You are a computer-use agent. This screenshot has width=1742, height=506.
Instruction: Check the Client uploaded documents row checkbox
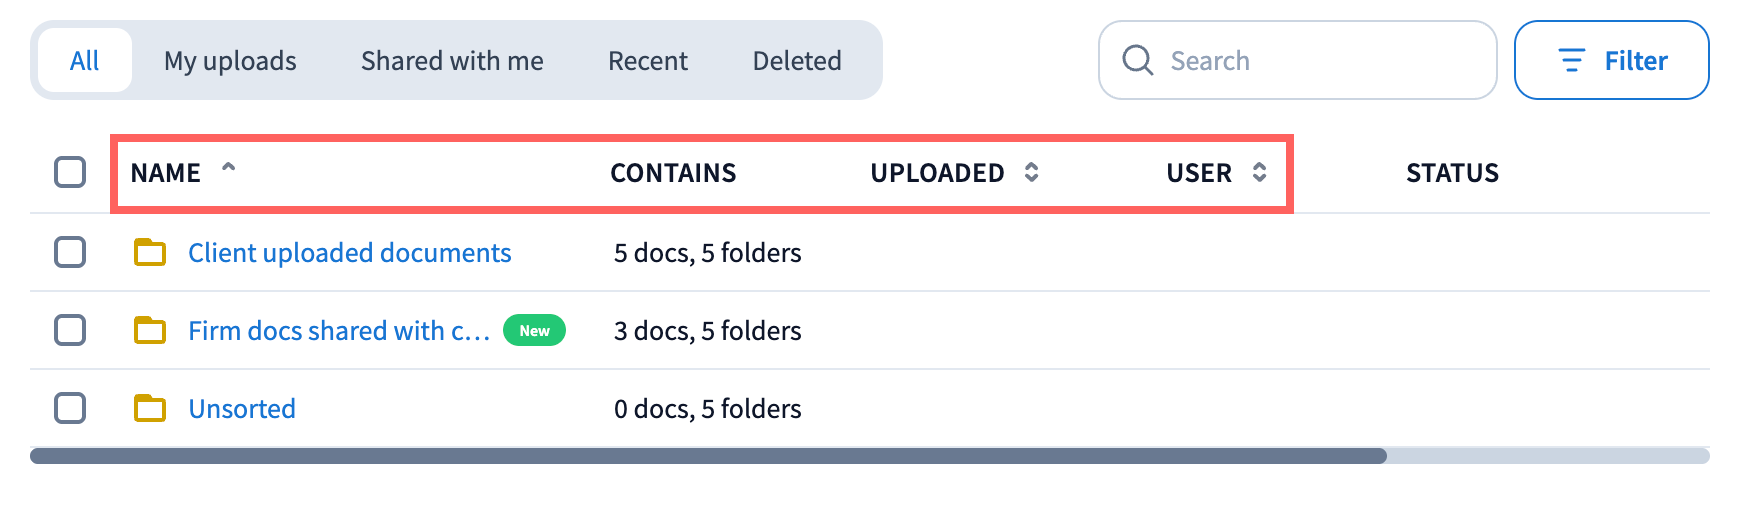tap(70, 252)
